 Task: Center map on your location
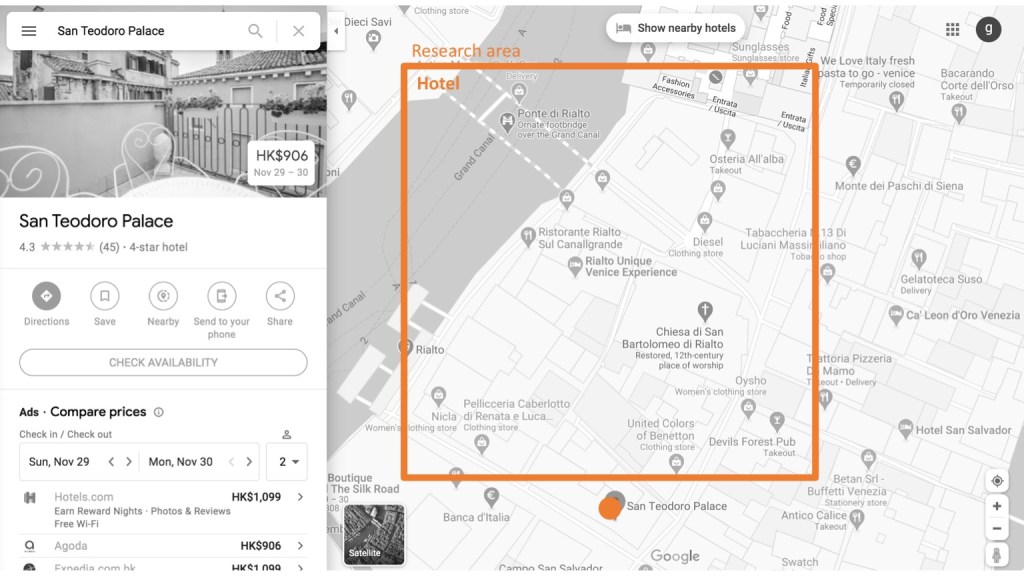coord(997,481)
